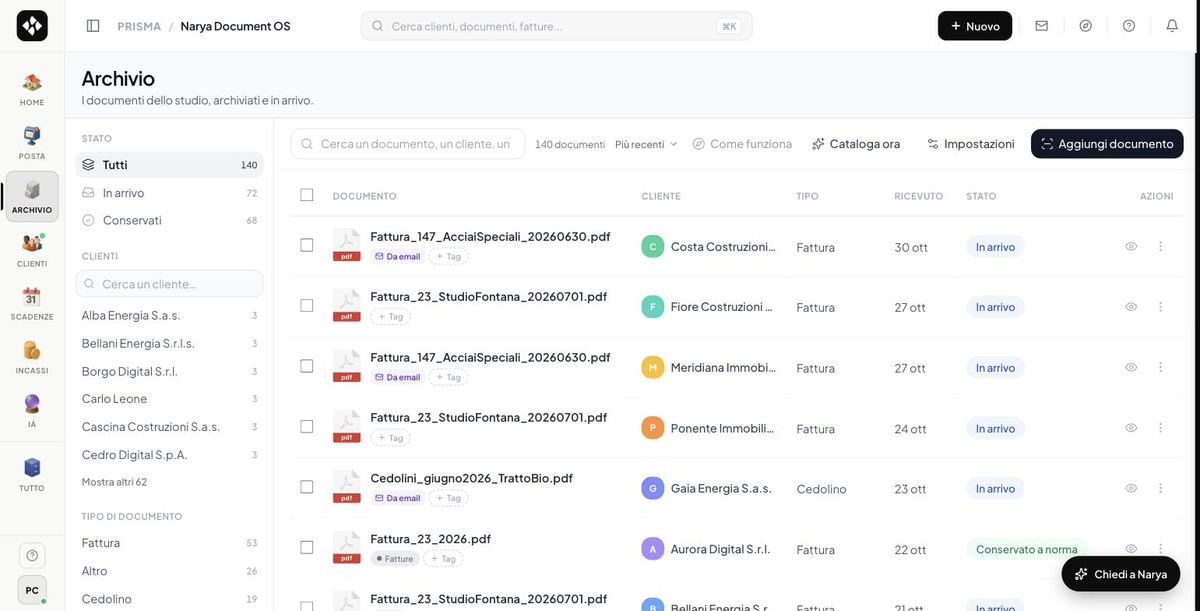Filter document type Fattura
Screen dimensions: 1200x611
coord(169,543)
